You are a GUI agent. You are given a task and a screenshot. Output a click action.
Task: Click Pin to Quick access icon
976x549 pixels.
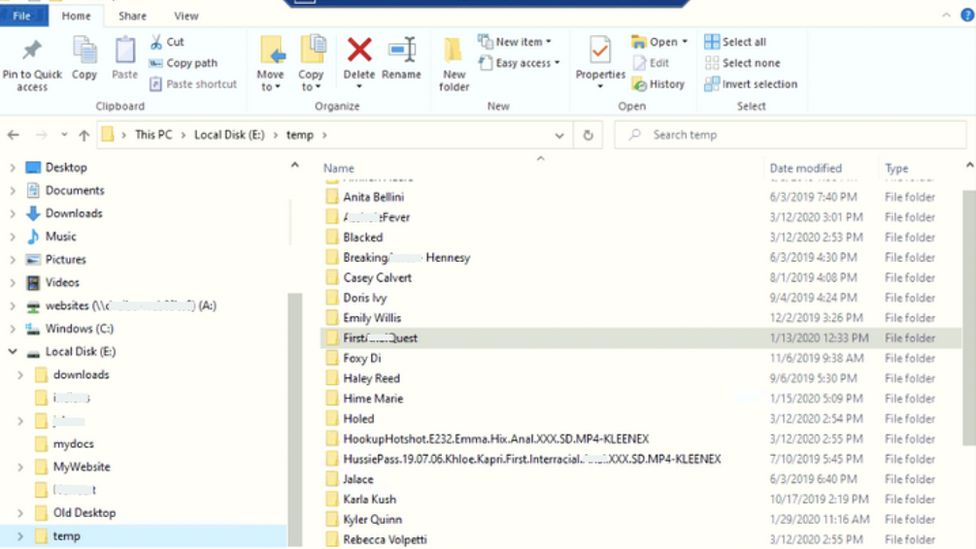(32, 50)
